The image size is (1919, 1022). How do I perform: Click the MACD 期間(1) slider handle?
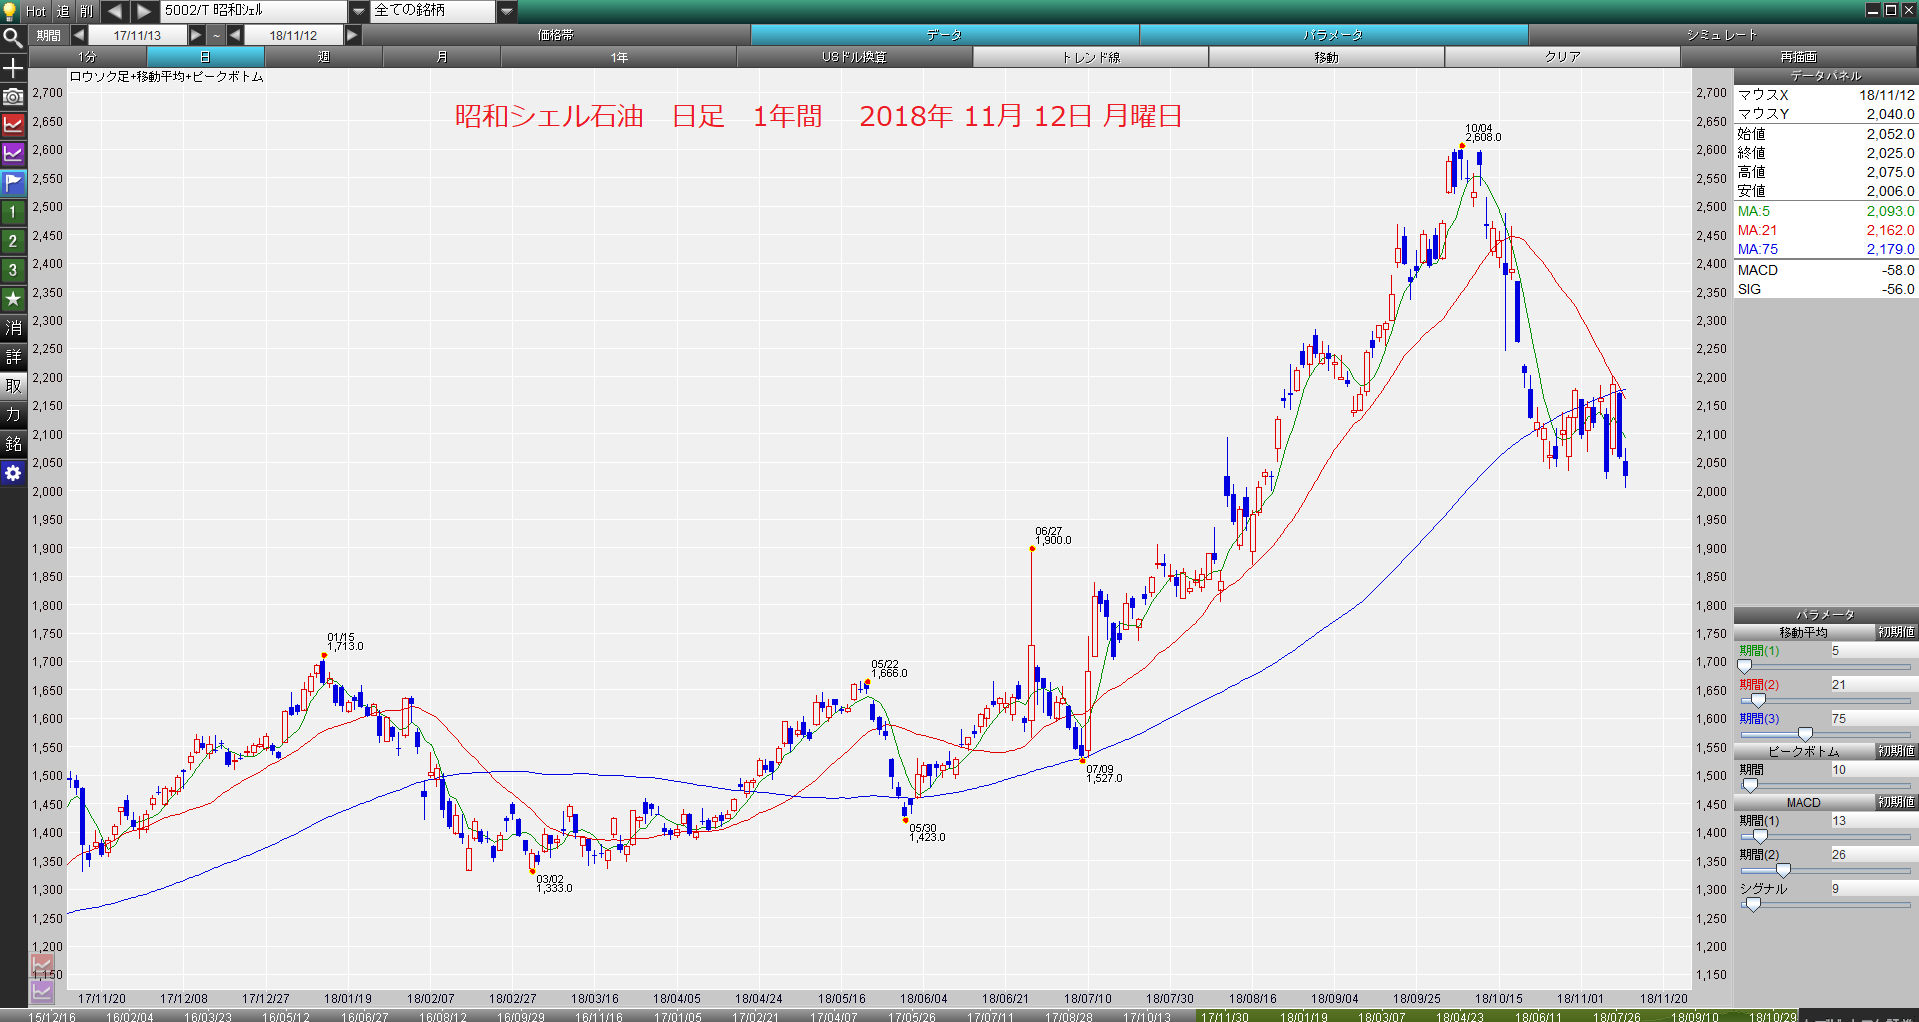tap(1760, 837)
